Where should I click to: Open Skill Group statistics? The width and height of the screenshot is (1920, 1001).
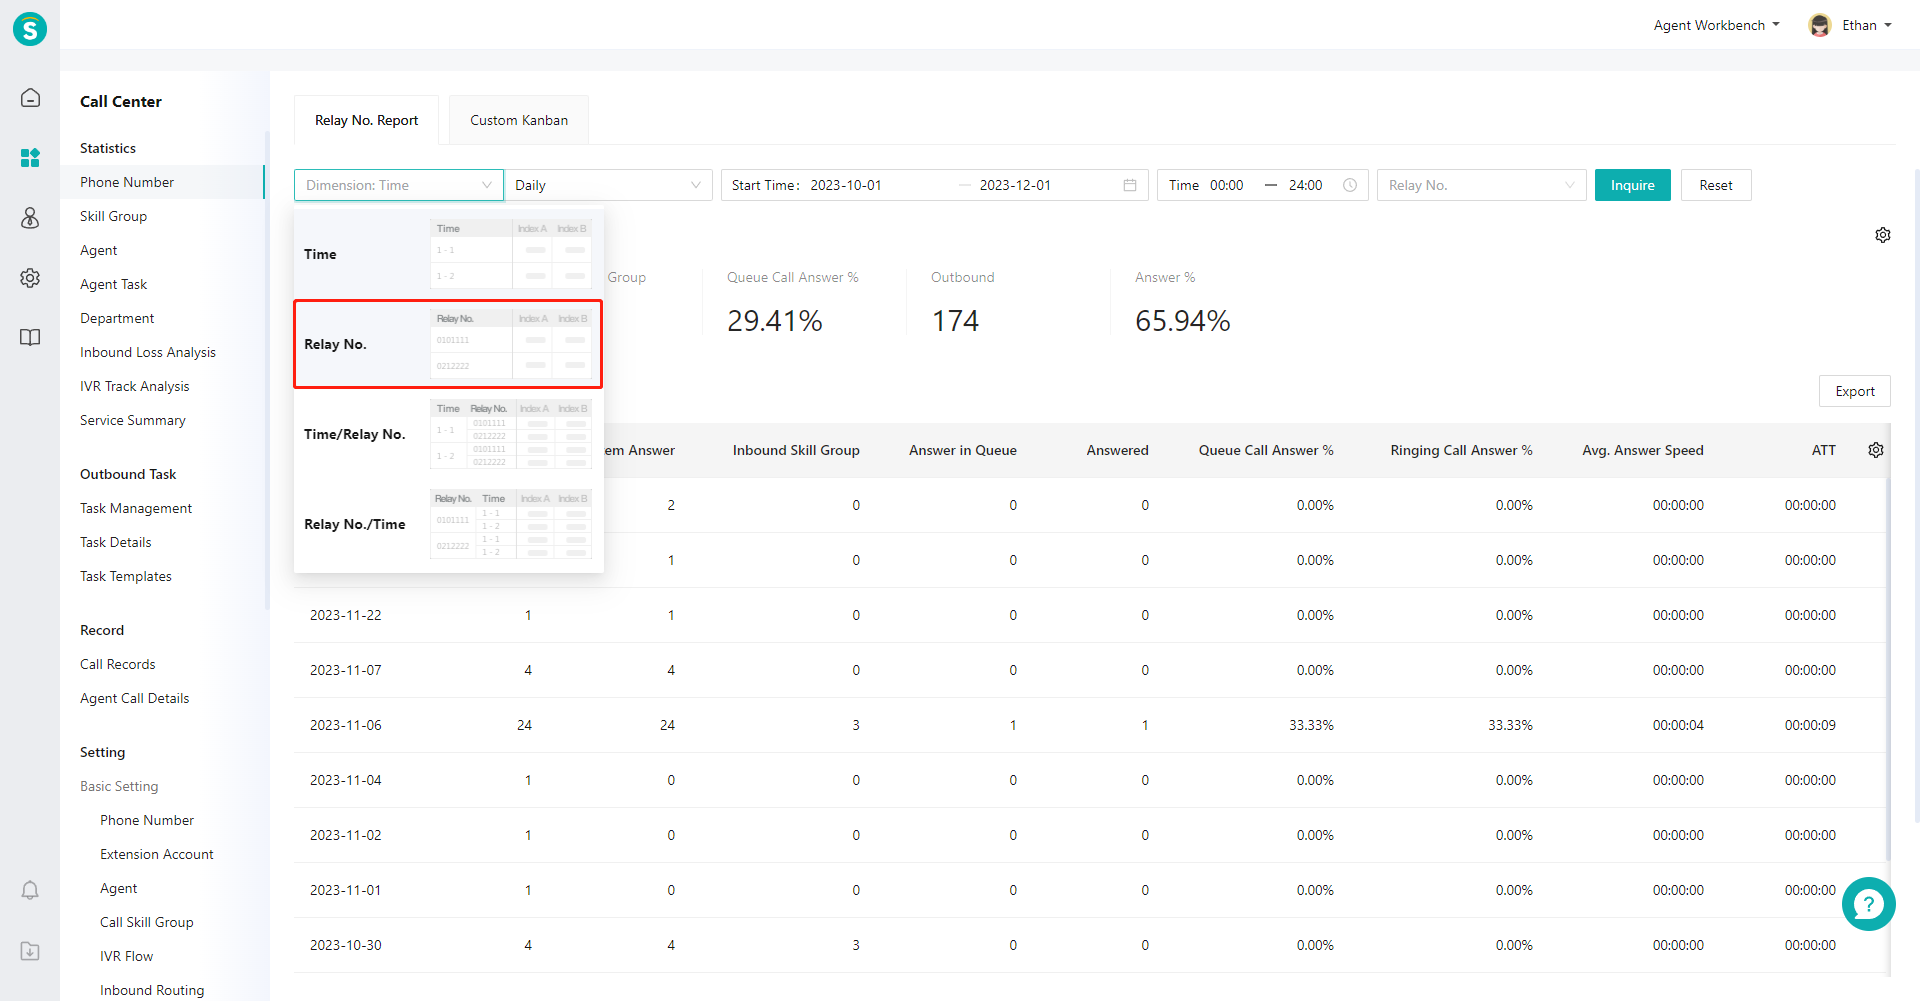pyautogui.click(x=113, y=216)
